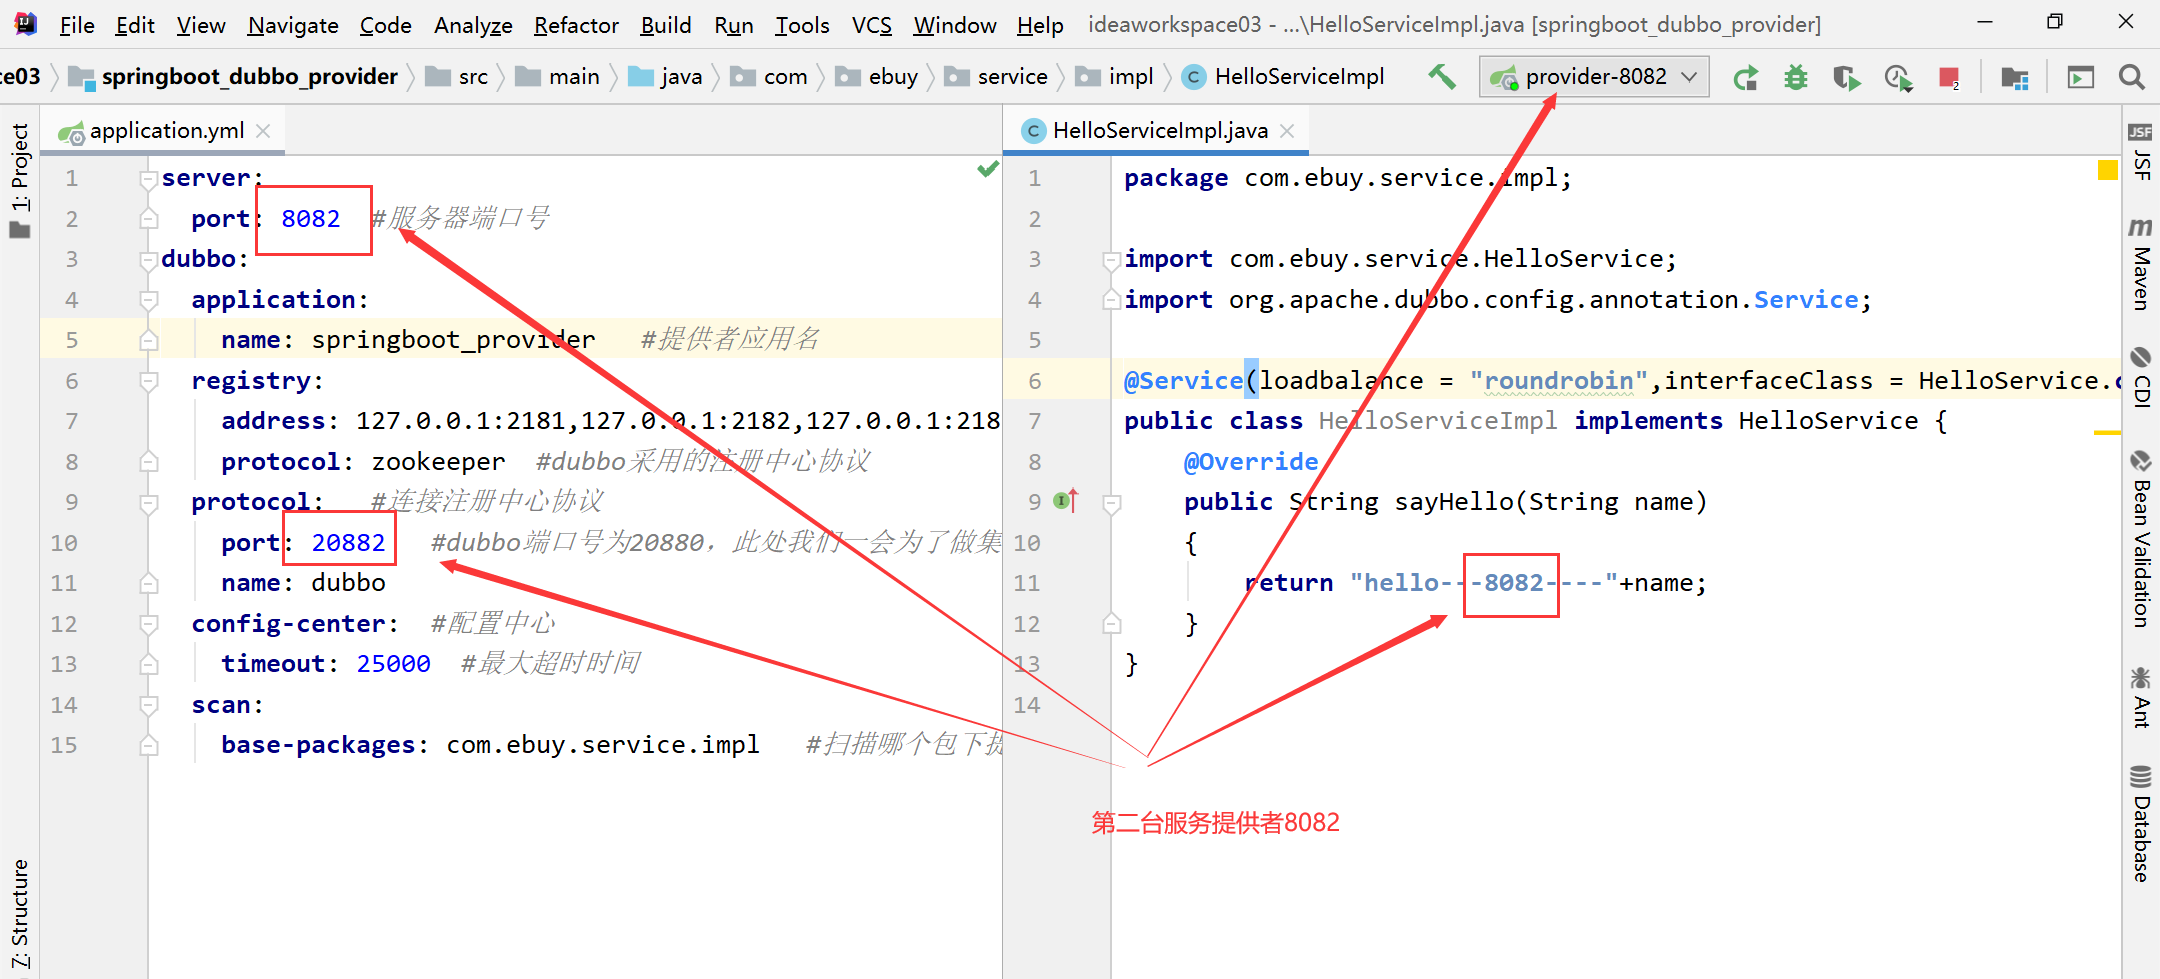Collapse the application block fold marker
Screen dimensions: 2160x979
click(x=149, y=300)
